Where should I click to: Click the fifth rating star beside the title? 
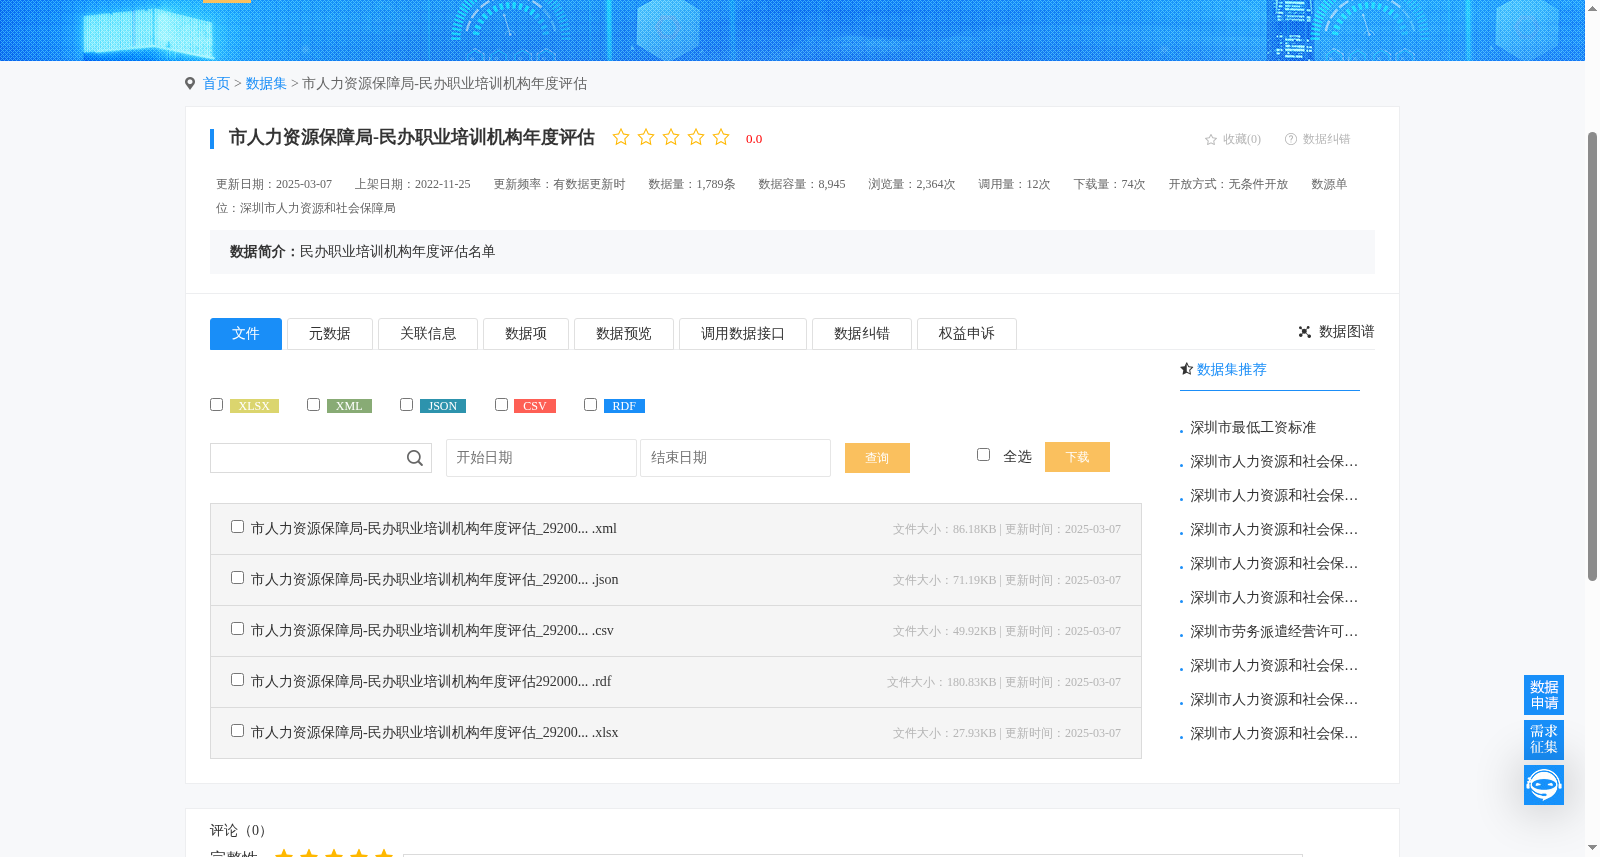(x=721, y=137)
